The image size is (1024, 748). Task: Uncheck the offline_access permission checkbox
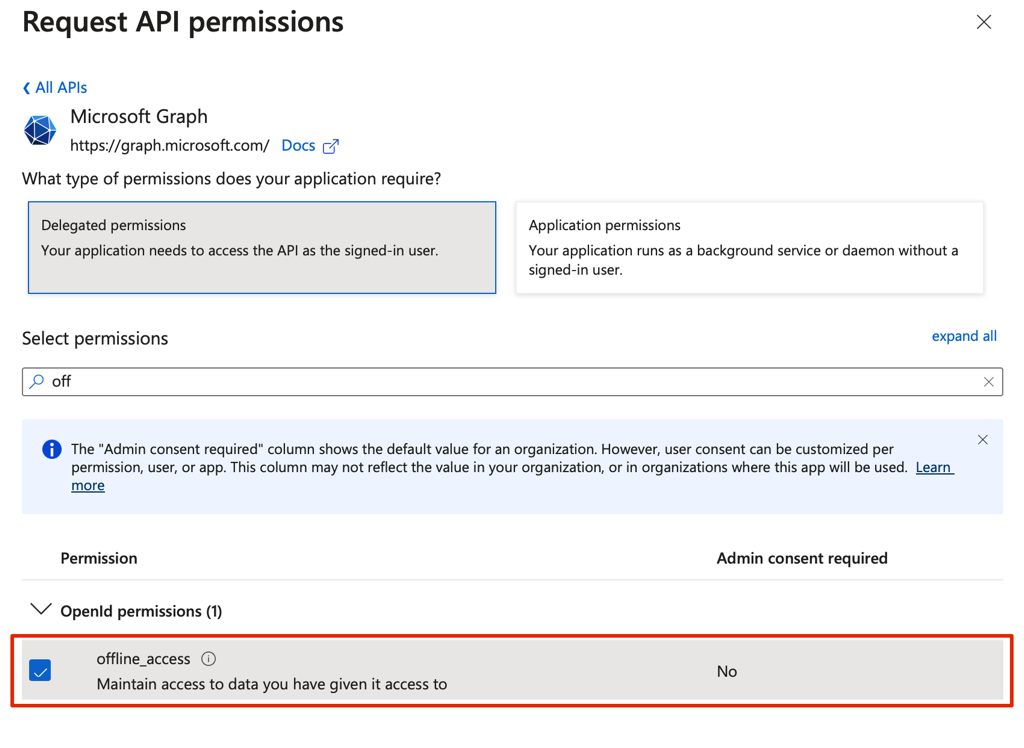[40, 670]
